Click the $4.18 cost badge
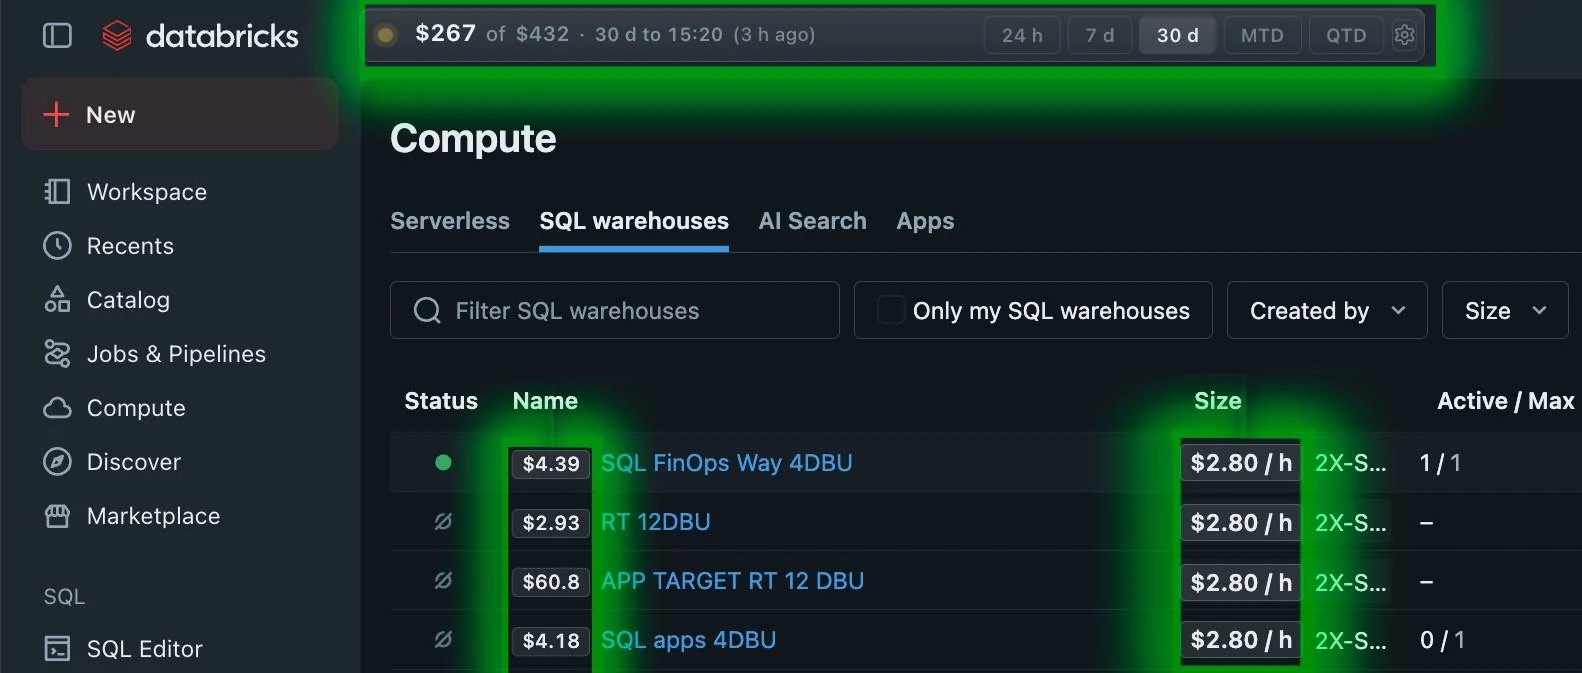The height and width of the screenshot is (673, 1582). [551, 641]
